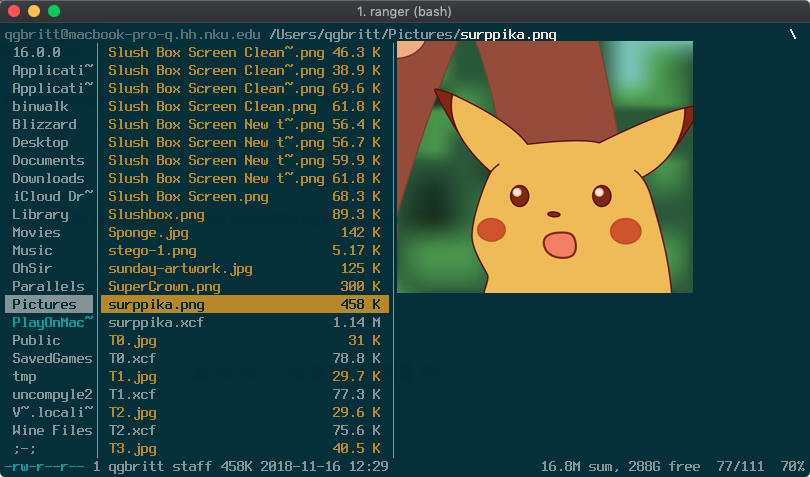Click the highlighted Pictures directory

tap(49, 304)
